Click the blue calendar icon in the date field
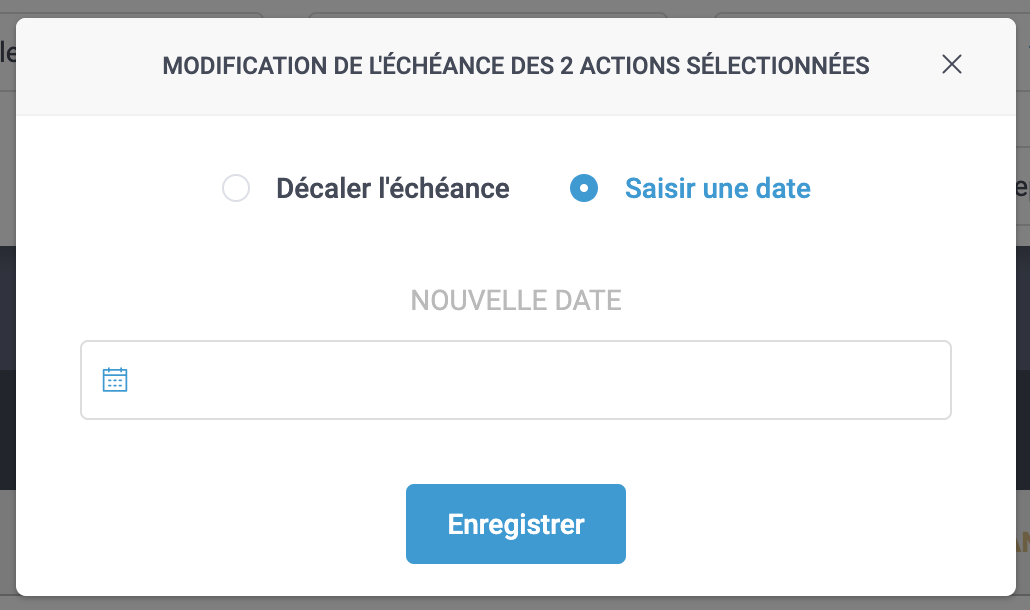The image size is (1030, 610). [115, 379]
